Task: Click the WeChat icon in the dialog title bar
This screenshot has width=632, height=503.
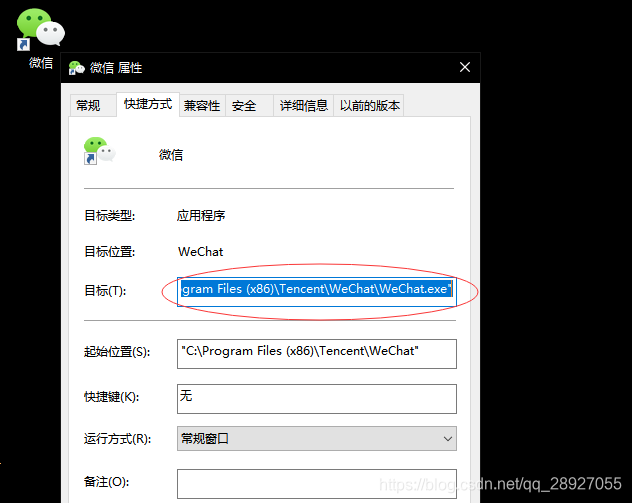Action: tap(76, 68)
